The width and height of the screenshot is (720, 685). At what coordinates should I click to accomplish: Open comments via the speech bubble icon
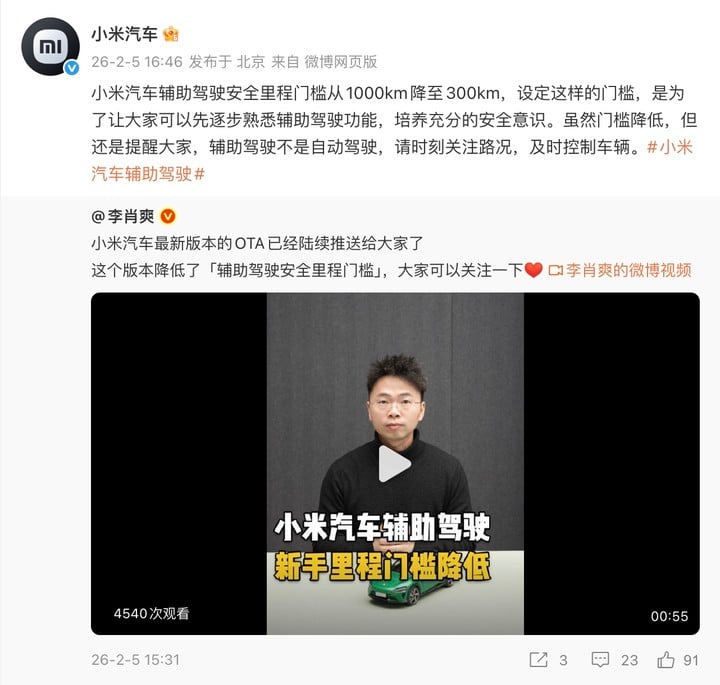[x=600, y=660]
